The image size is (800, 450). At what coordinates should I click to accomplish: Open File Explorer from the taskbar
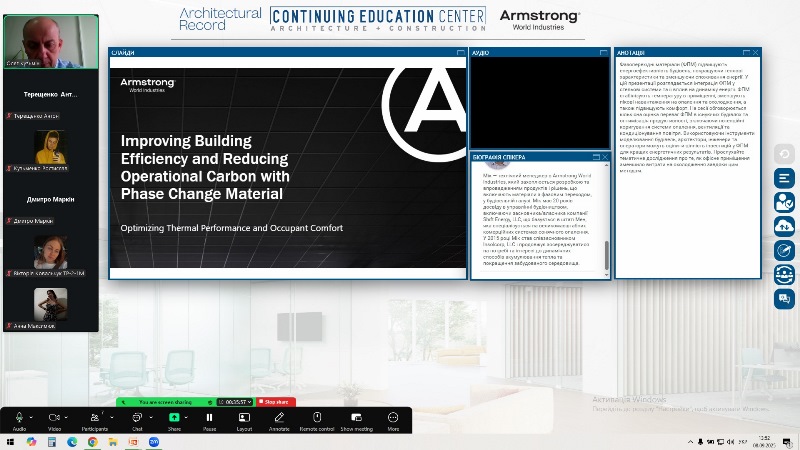(113, 442)
